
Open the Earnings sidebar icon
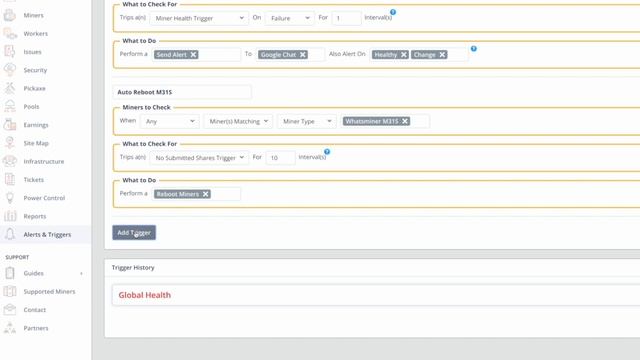pyautogui.click(x=9, y=125)
